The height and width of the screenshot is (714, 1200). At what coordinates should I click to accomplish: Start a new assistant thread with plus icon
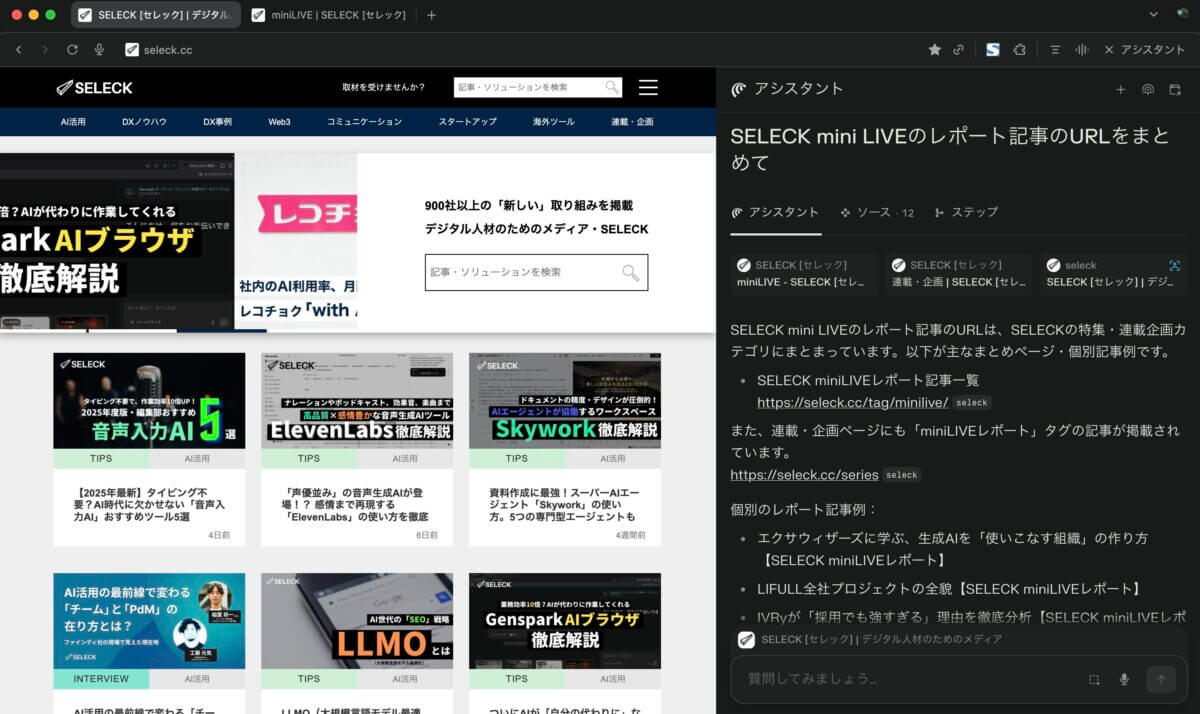click(x=1121, y=89)
